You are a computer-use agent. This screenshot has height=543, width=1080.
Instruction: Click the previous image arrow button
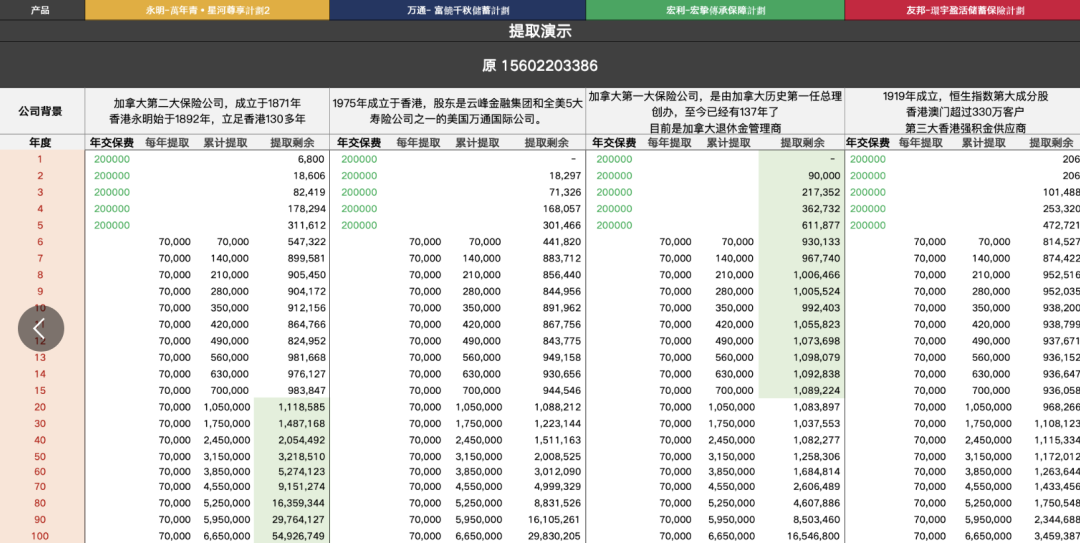(x=40, y=328)
